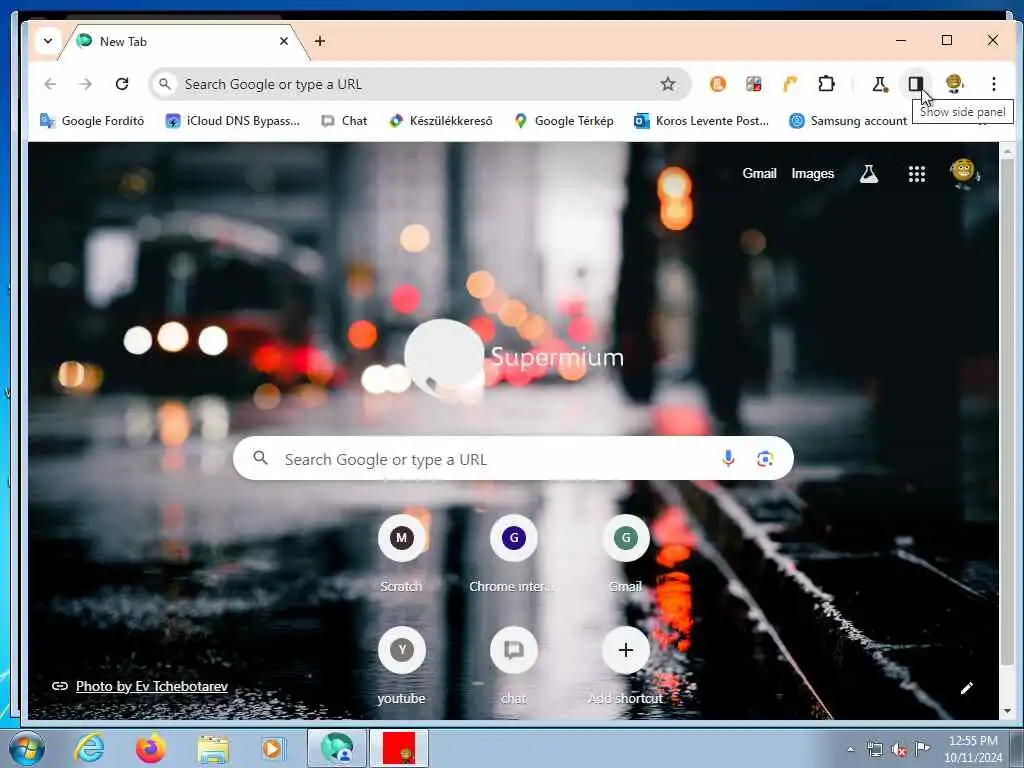
Task: Open a new tab with plus button
Action: pos(320,41)
